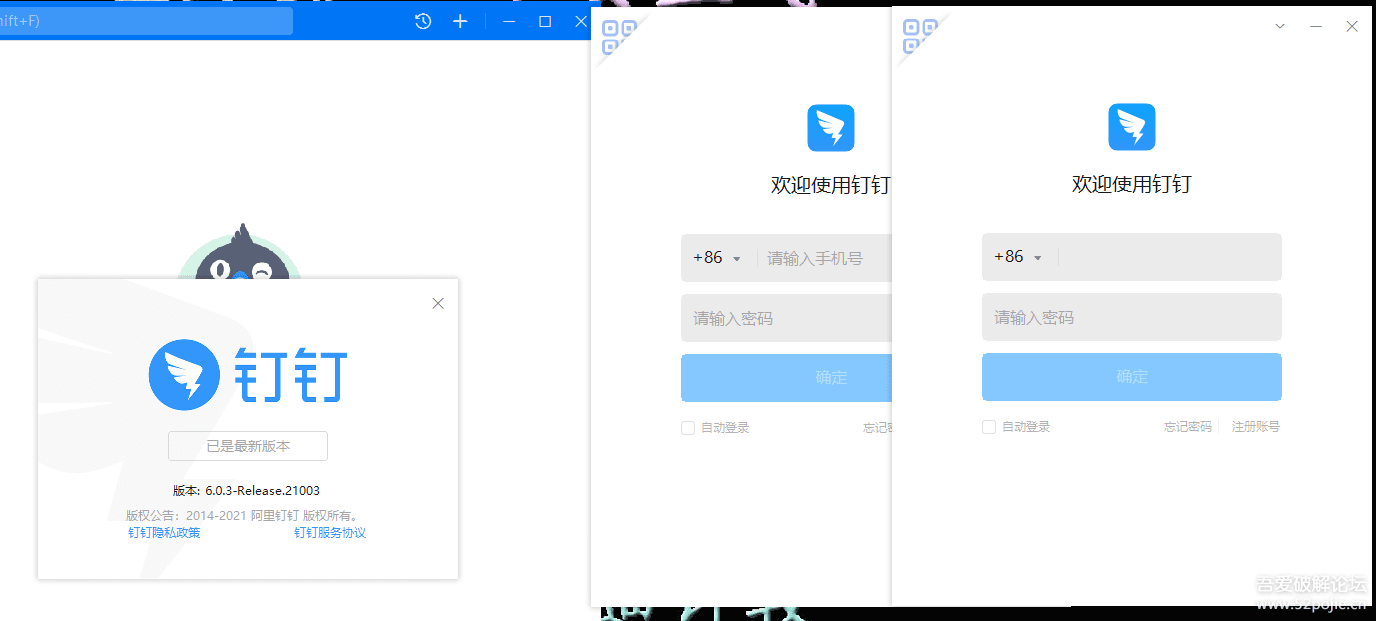This screenshot has width=1376, height=621.
Task: Minimize the right login window
Action: point(1316,26)
